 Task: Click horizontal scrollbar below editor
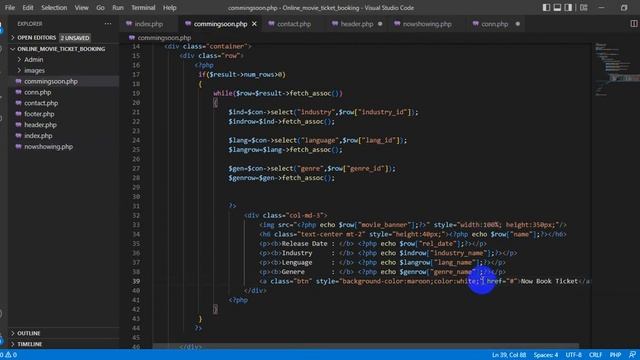[x=365, y=346]
